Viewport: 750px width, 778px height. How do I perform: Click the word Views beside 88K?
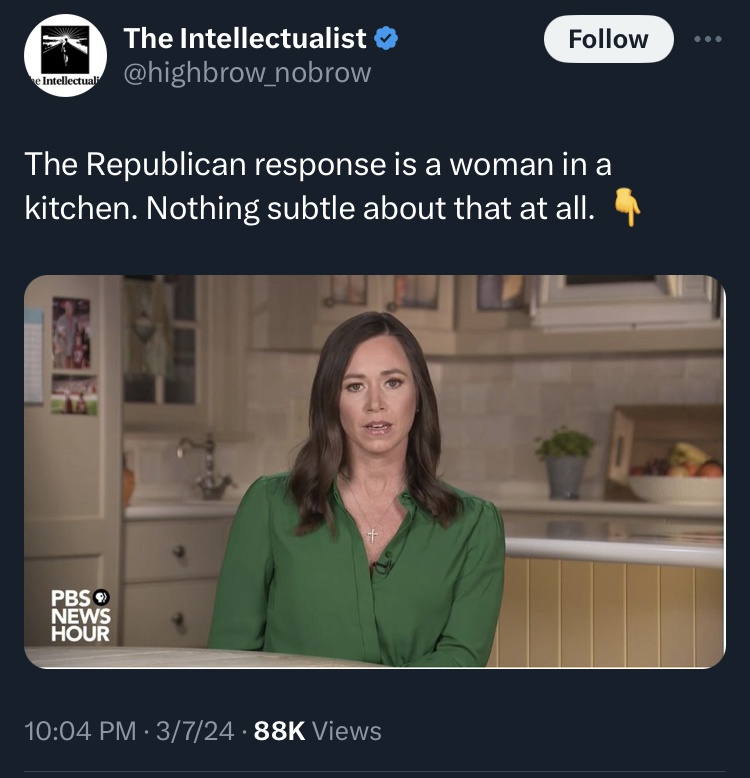coord(347,731)
